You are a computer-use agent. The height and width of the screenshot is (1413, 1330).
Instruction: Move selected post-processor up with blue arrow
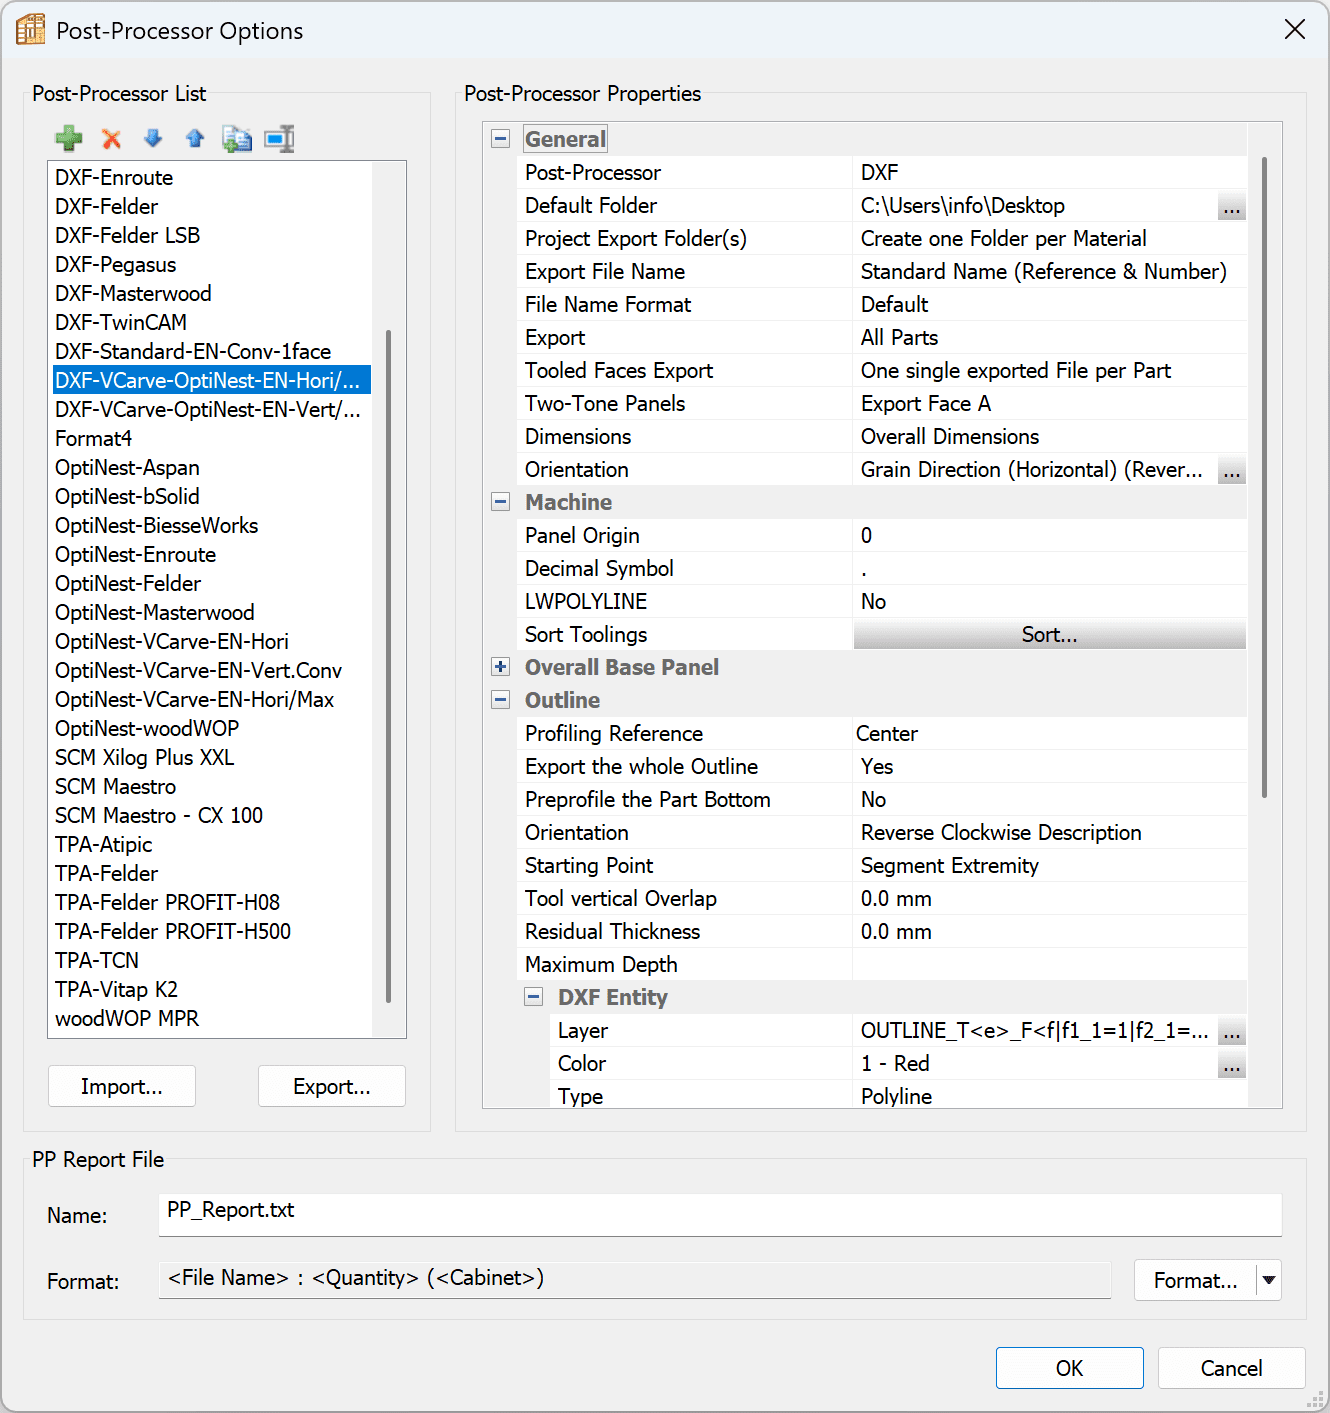(195, 139)
